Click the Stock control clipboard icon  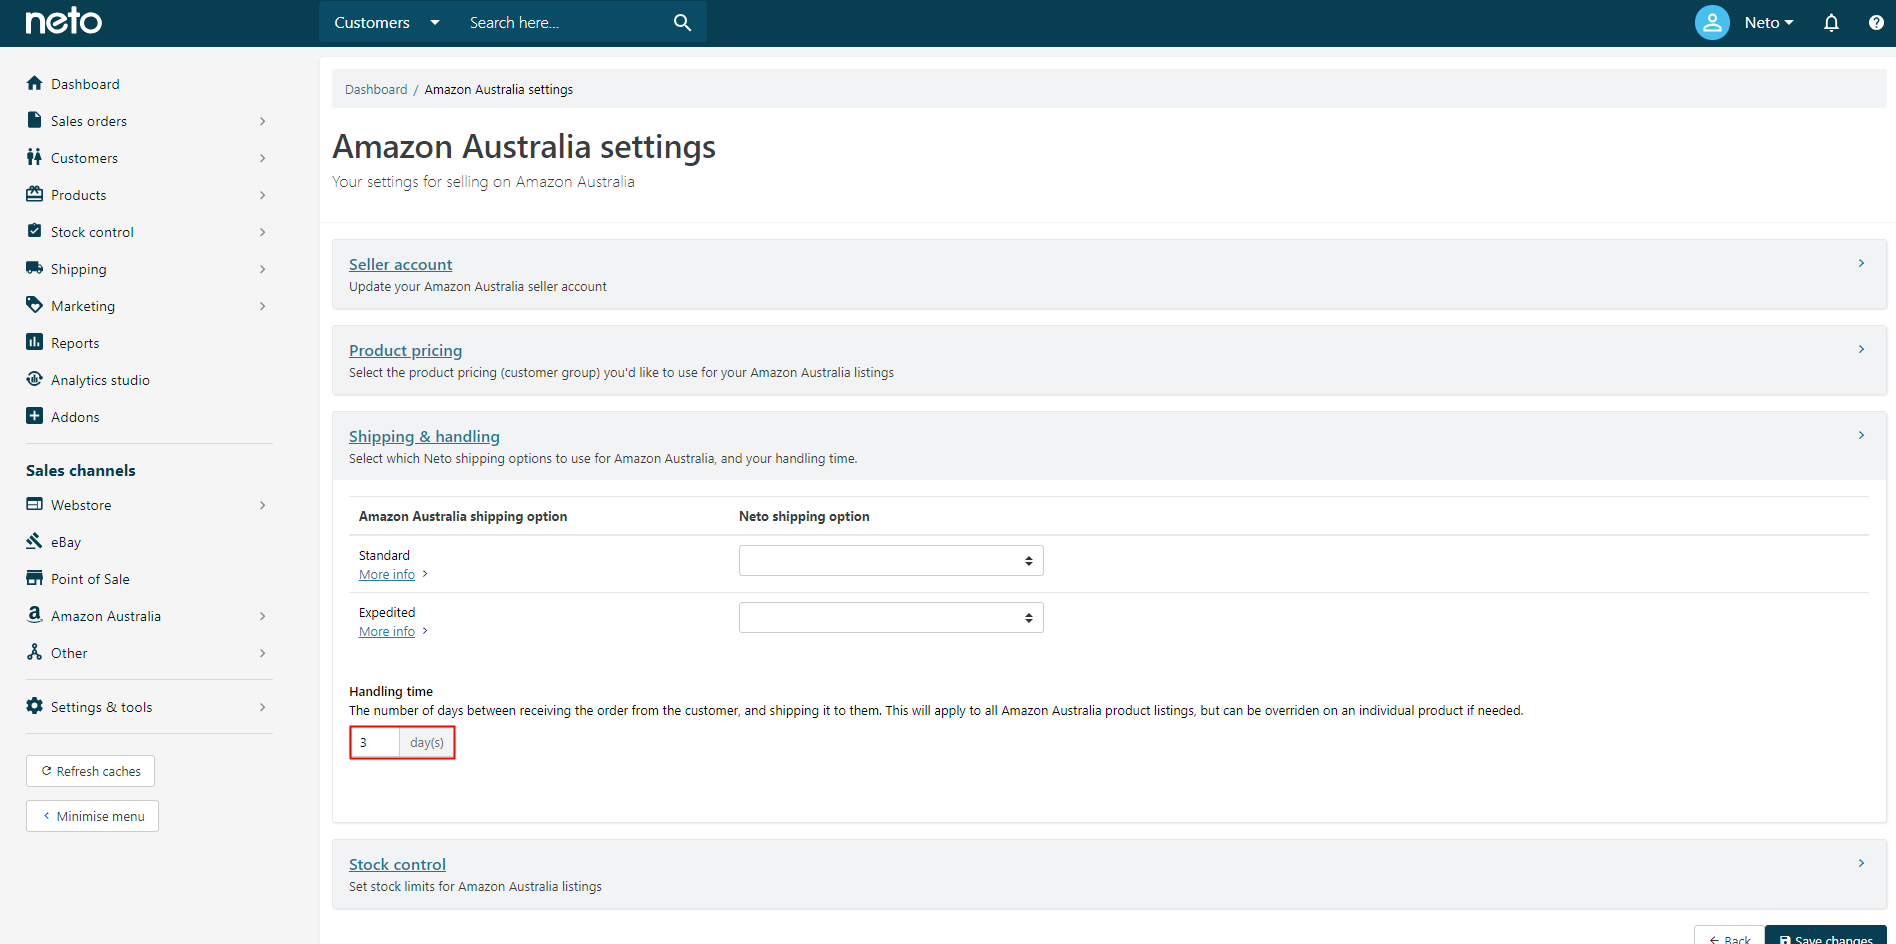pos(34,231)
